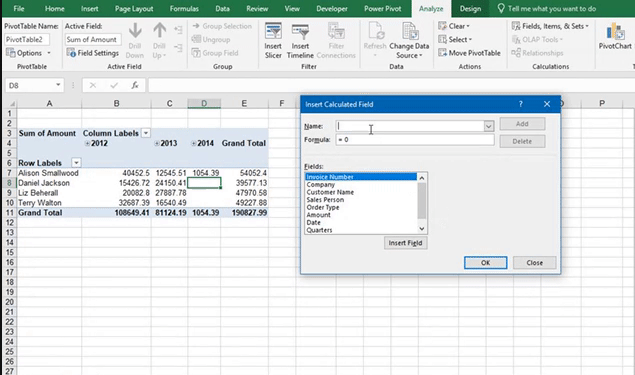This screenshot has width=635, height=375.
Task: Expand the 2012 year group
Action: tap(87, 143)
